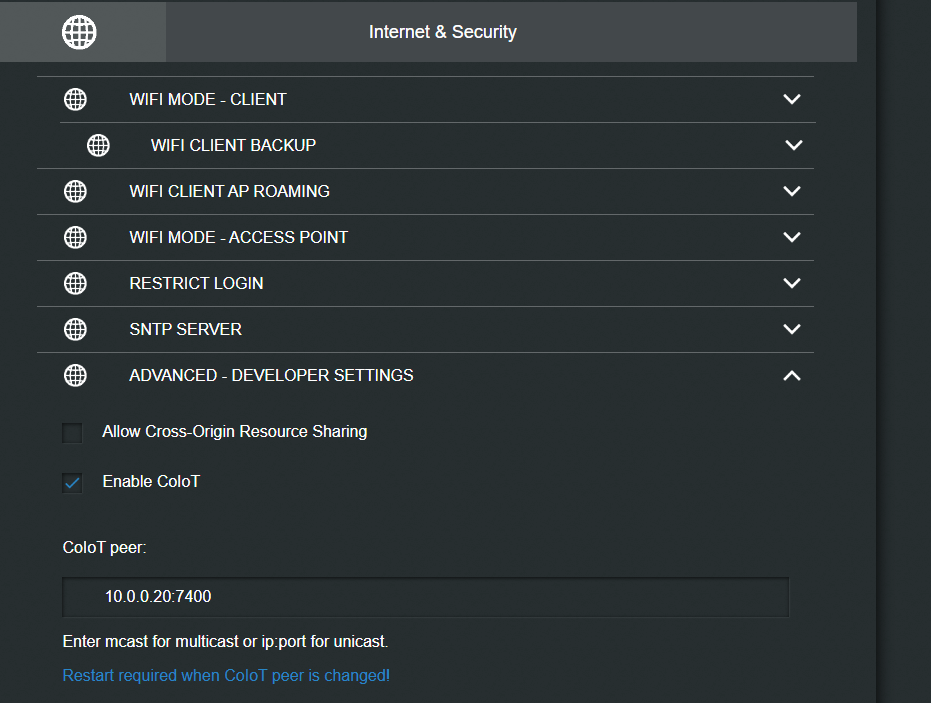
Task: Expand WIFI MODE - ACCESS POINT chevron
Action: coord(792,237)
